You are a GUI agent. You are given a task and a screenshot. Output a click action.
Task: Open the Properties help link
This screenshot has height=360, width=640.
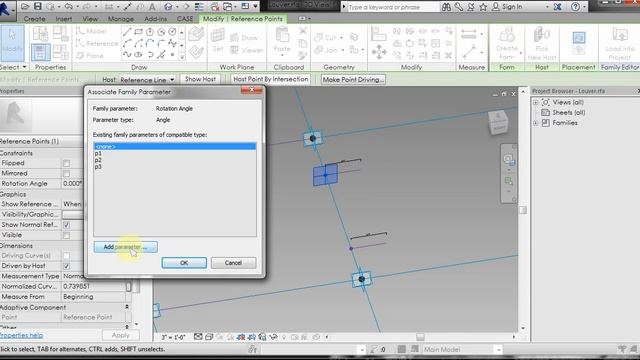pyautogui.click(x=22, y=336)
